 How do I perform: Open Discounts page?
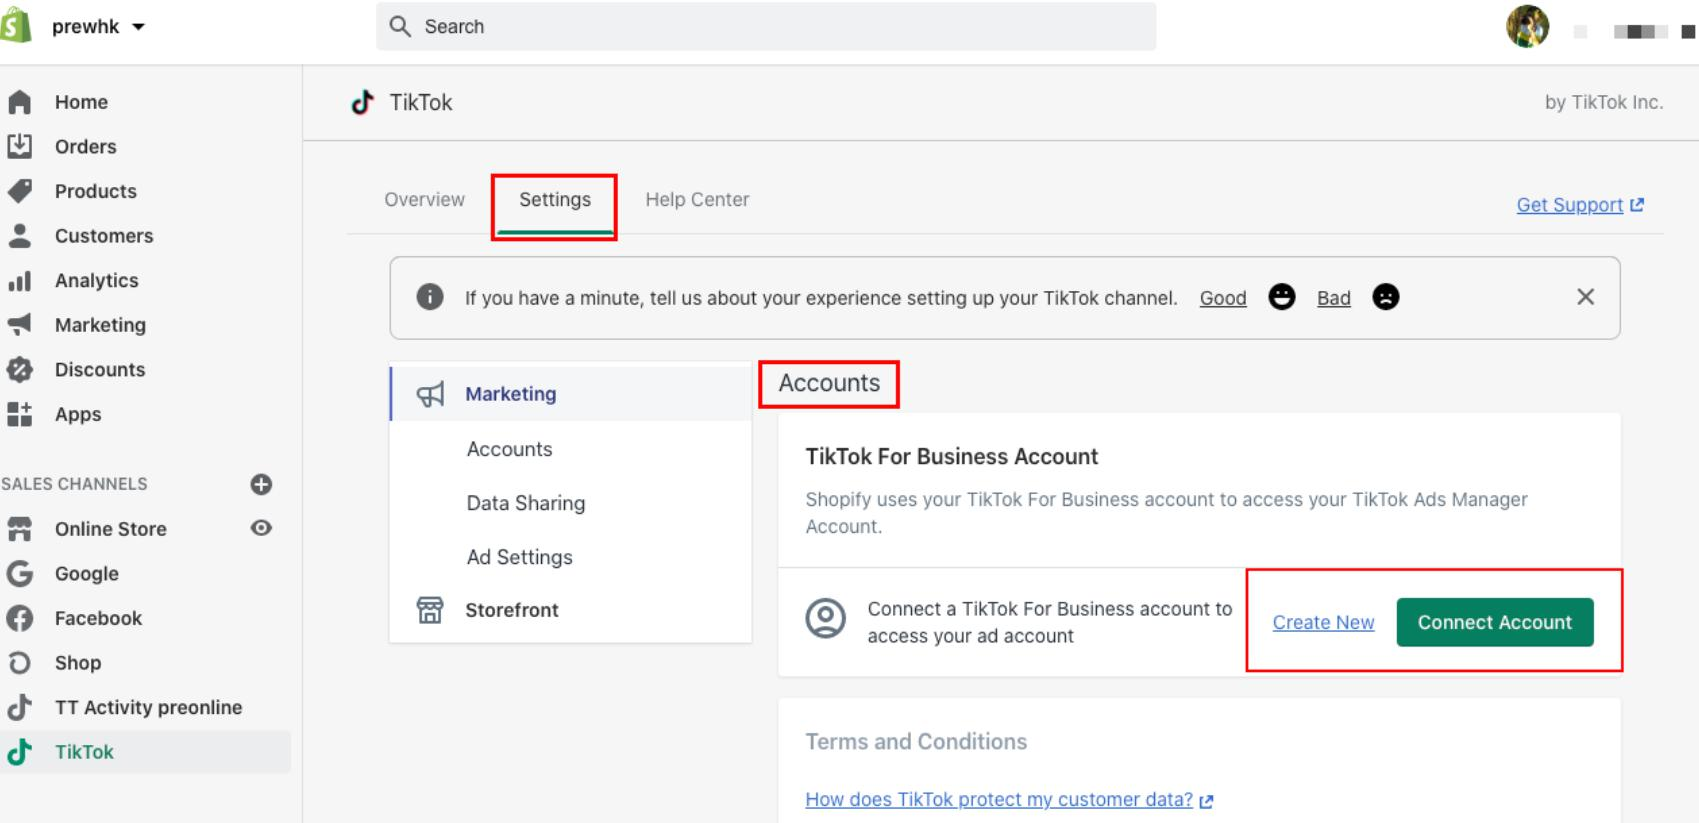point(99,370)
